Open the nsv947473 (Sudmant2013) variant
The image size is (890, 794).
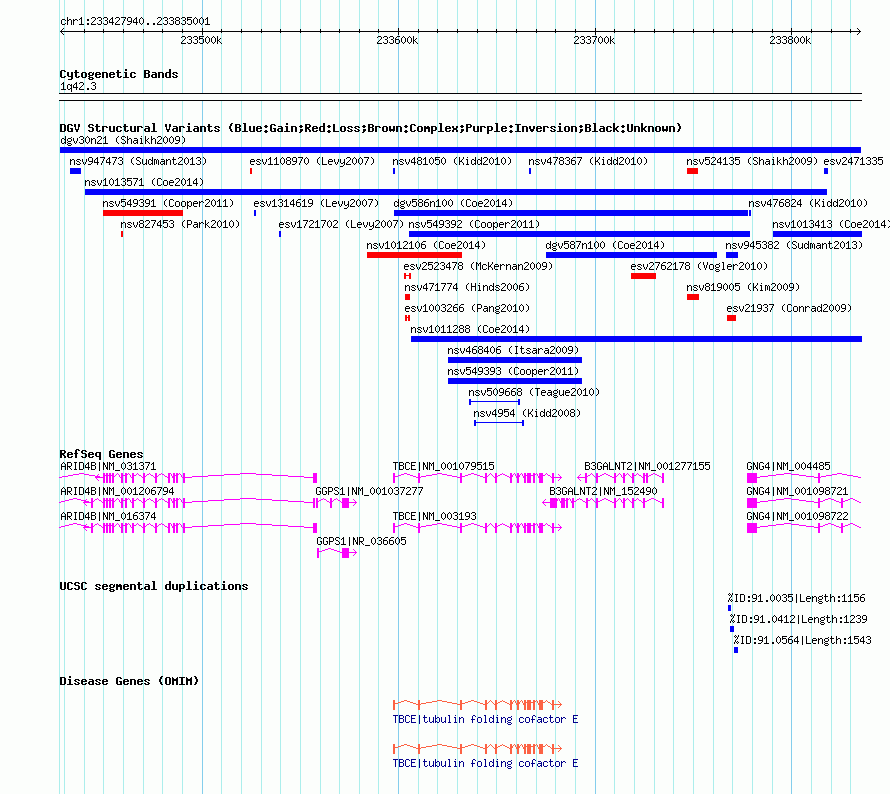pos(138,161)
